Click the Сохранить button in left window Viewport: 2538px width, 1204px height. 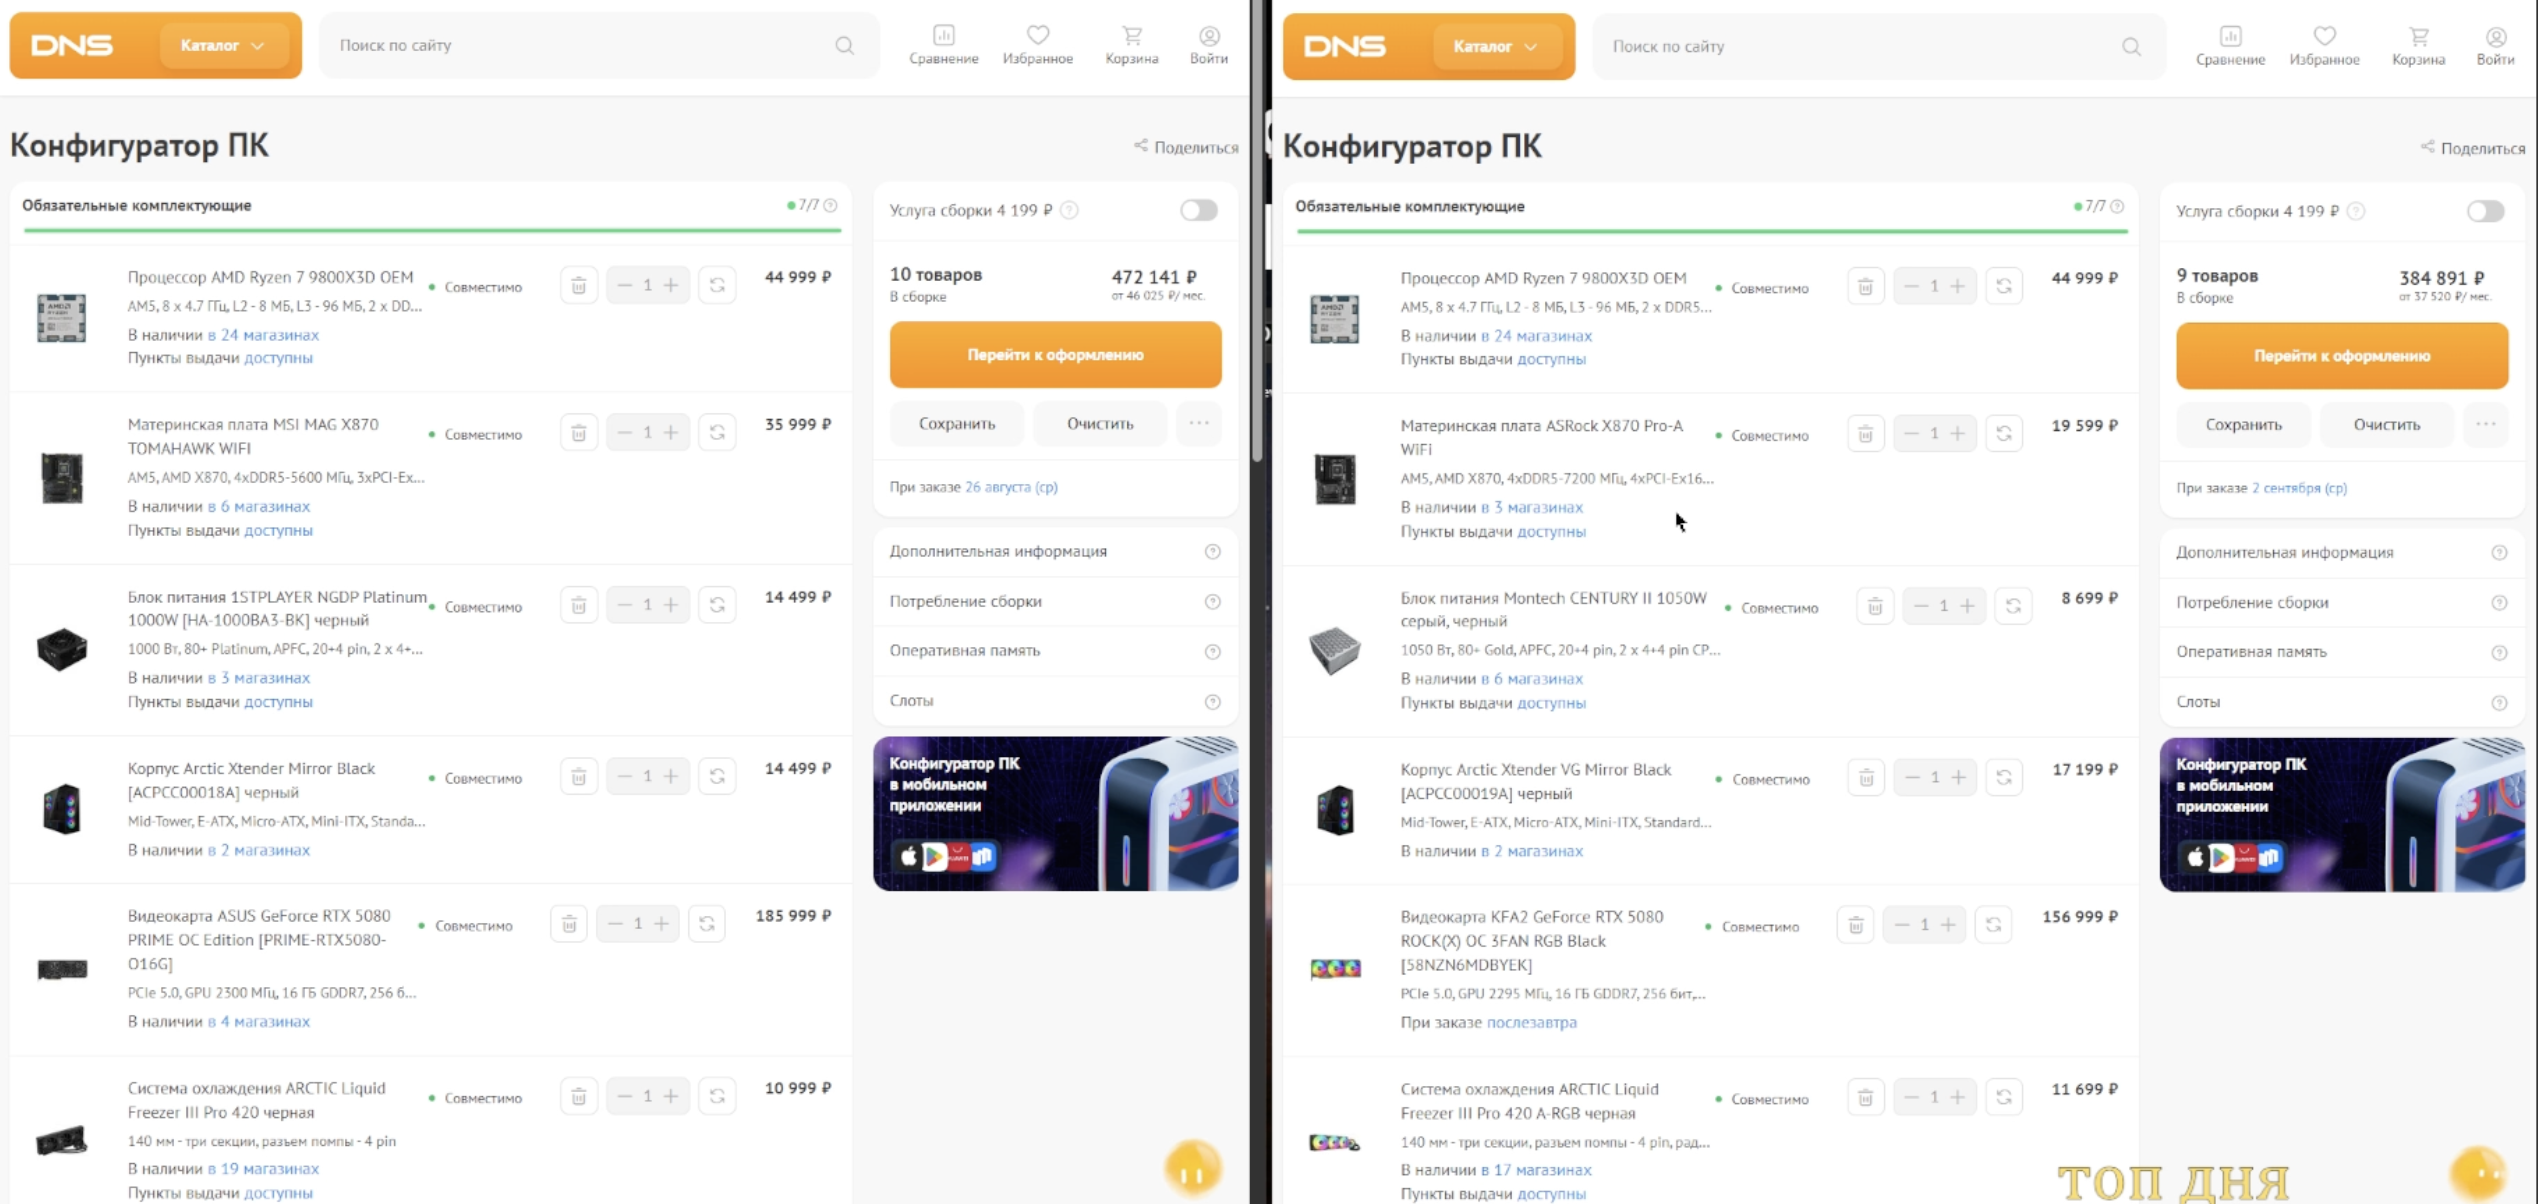(x=956, y=423)
